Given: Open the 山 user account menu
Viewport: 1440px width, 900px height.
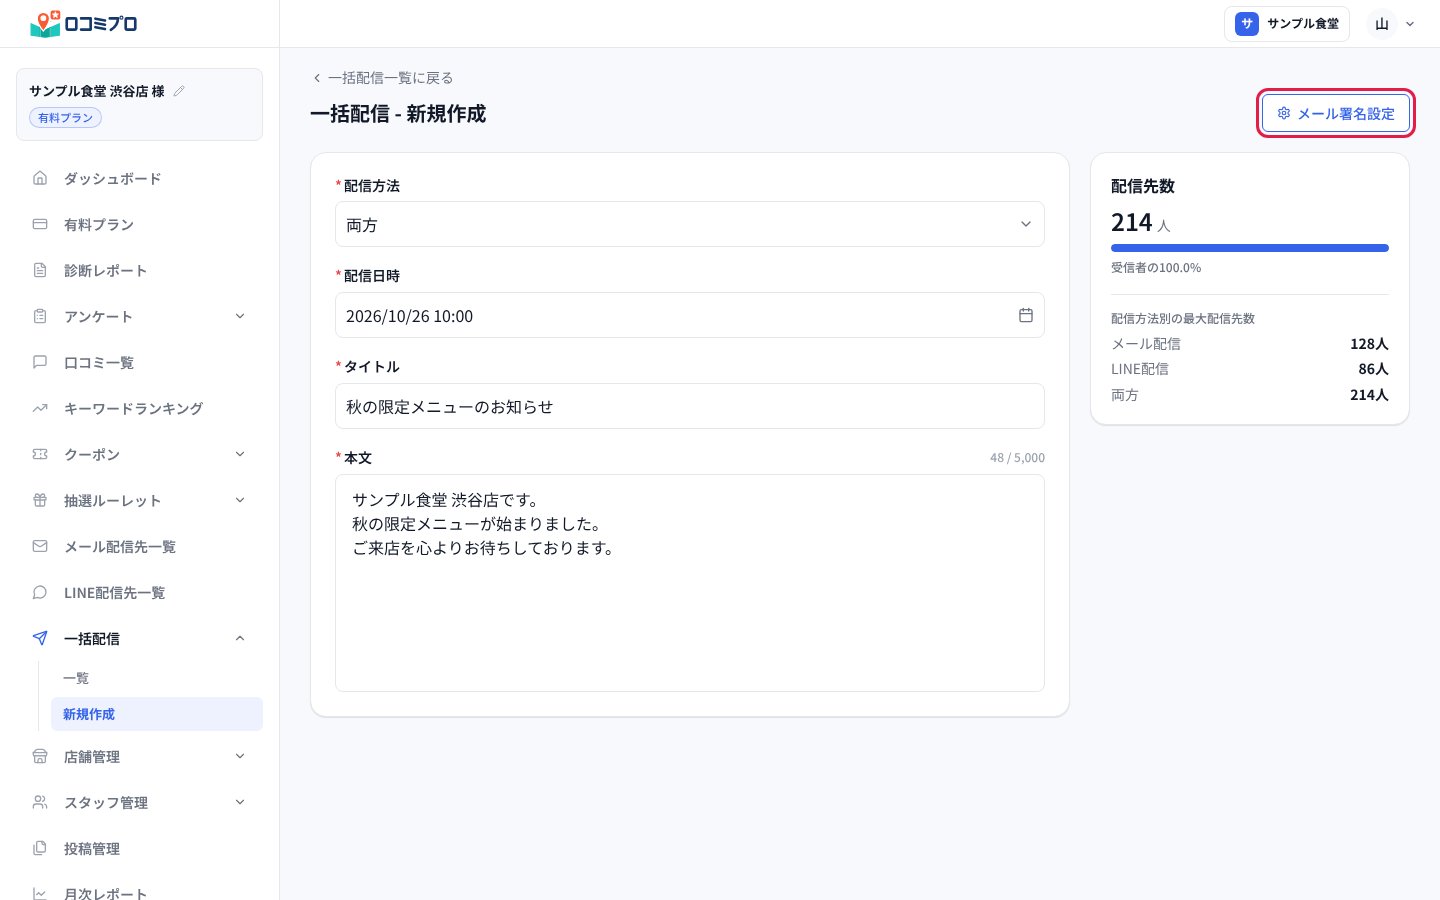Looking at the screenshot, I should click(x=1393, y=24).
